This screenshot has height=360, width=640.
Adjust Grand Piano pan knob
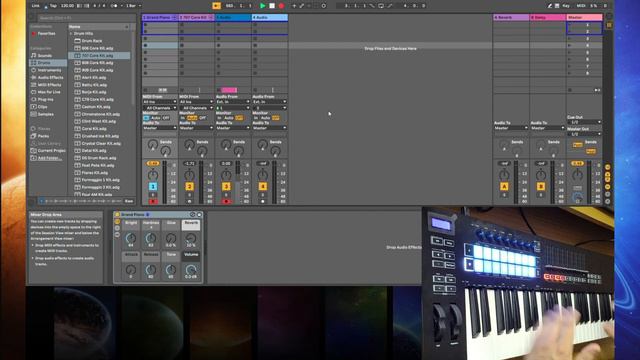153,175
